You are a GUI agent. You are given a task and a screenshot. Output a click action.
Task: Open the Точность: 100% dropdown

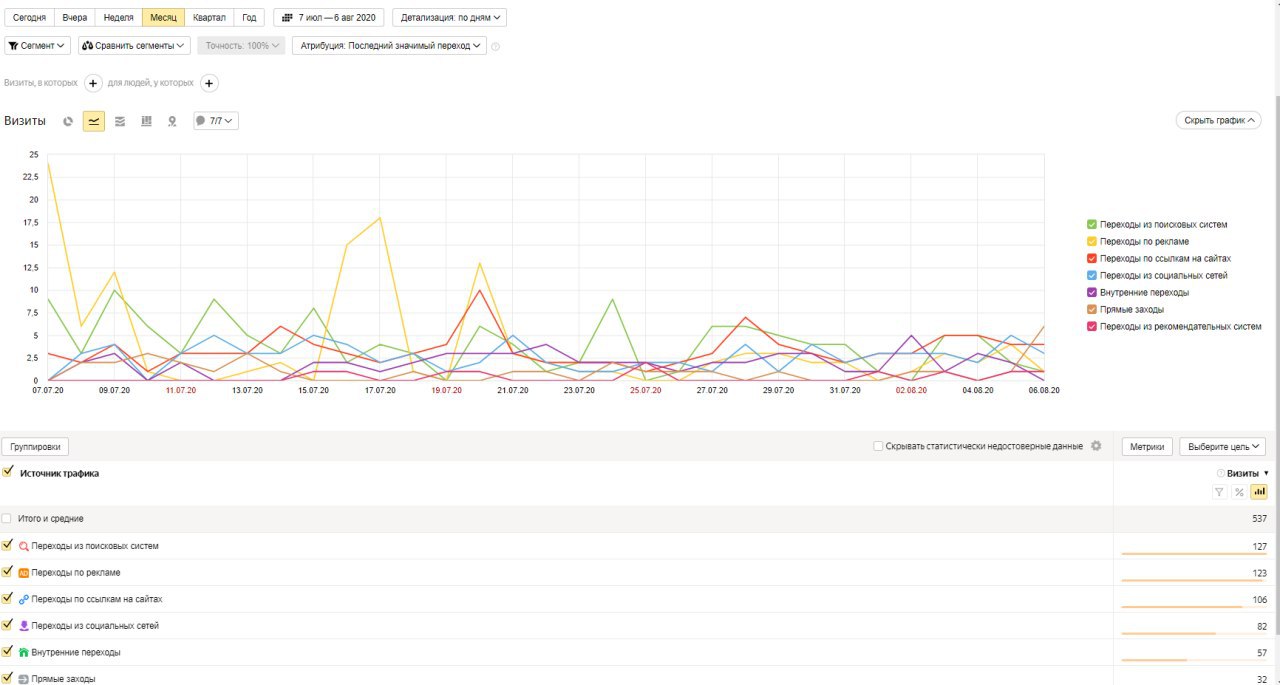[x=241, y=46]
